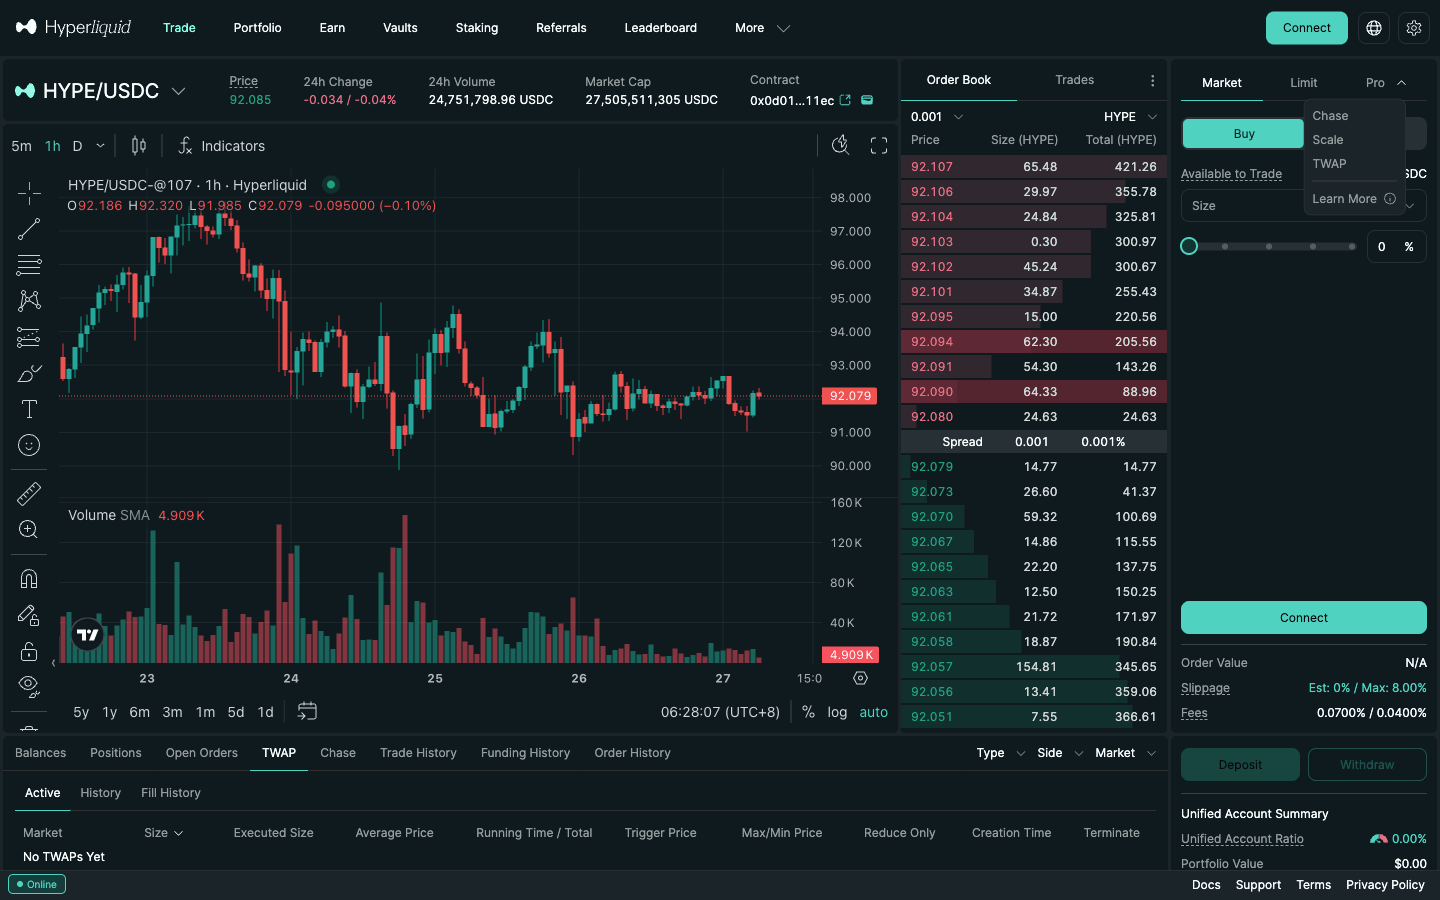The height and width of the screenshot is (900, 1440).
Task: Click the Connect button in header
Action: 1306,28
